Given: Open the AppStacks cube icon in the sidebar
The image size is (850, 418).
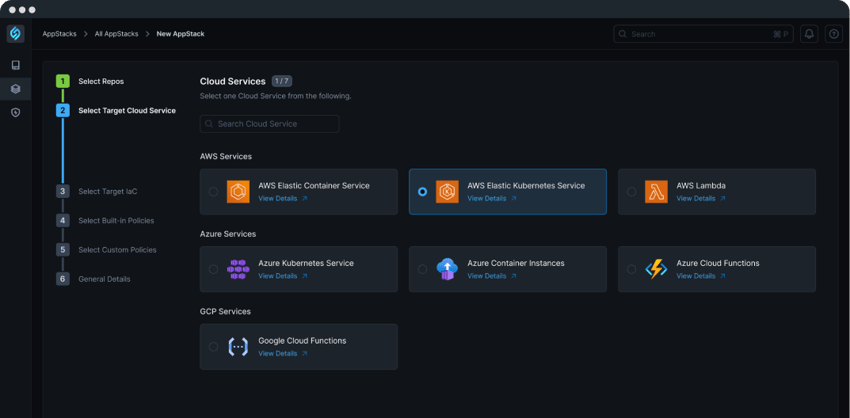Looking at the screenshot, I should coord(15,89).
